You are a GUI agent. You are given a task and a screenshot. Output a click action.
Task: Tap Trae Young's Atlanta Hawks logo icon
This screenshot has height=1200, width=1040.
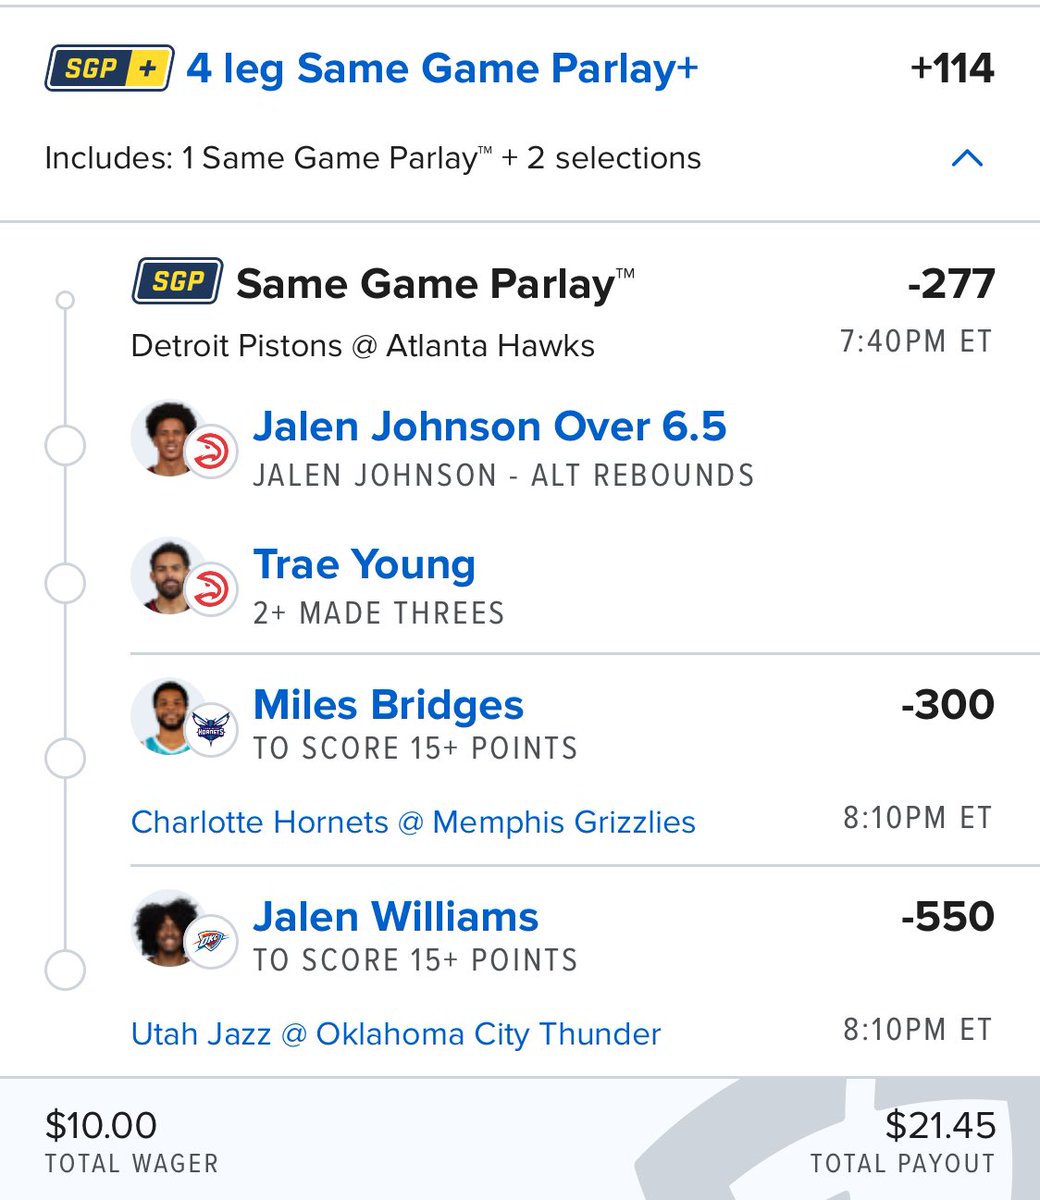point(211,589)
